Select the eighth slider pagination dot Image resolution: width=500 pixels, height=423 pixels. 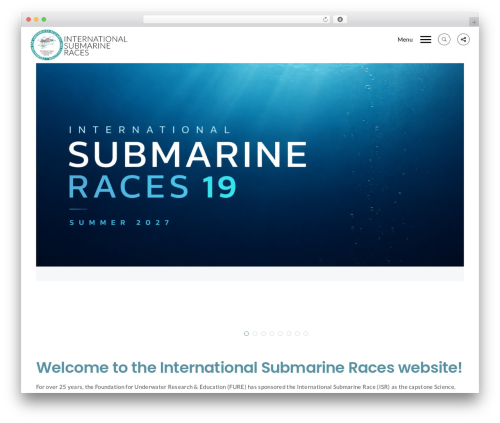[x=306, y=333]
